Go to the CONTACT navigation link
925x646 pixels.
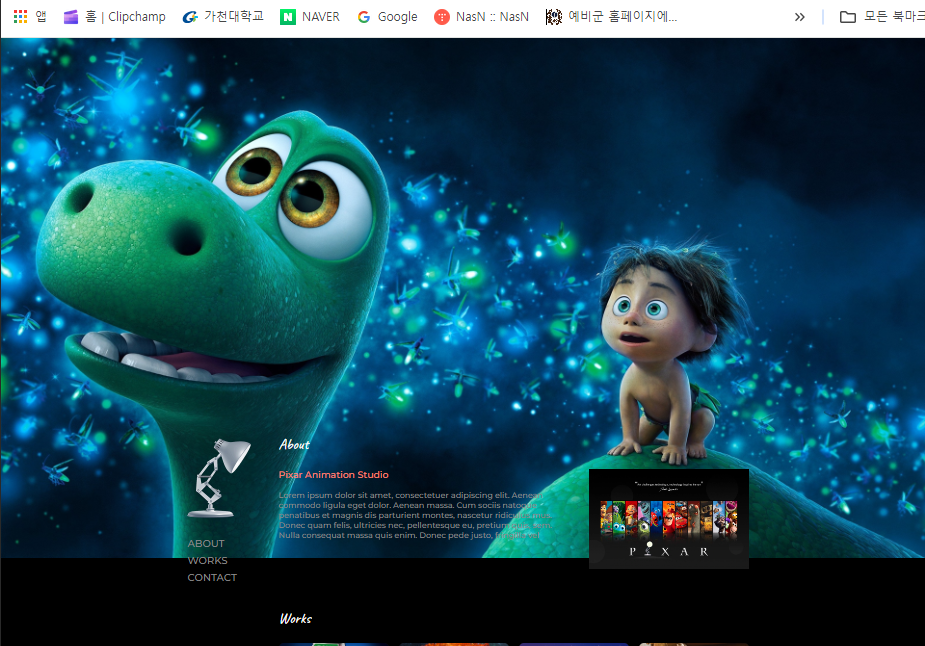coord(212,578)
